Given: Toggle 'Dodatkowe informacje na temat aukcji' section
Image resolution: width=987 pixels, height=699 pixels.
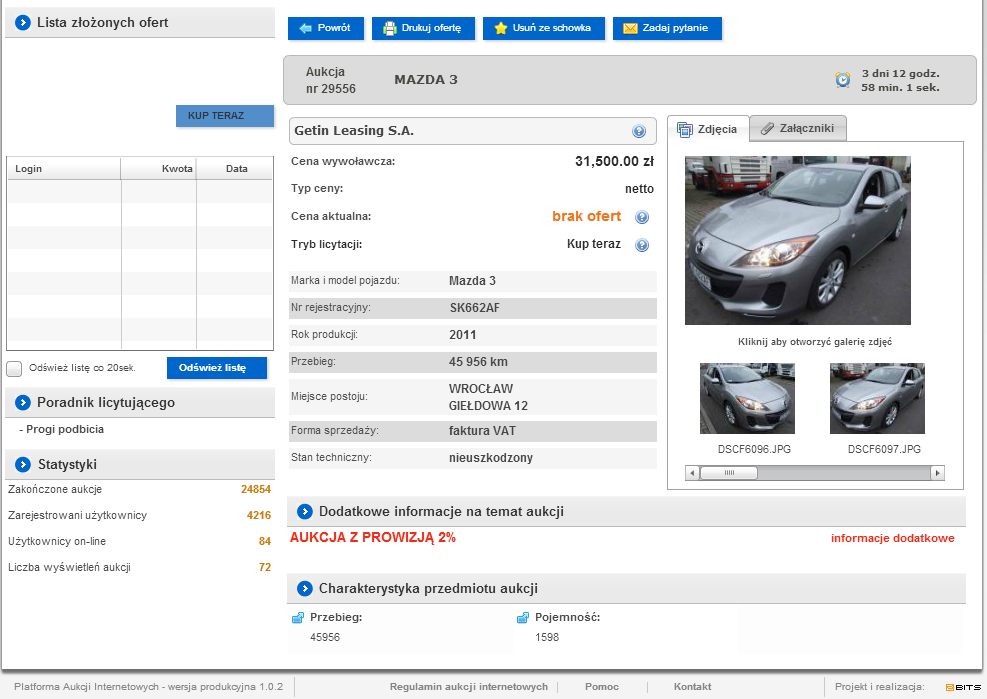Looking at the screenshot, I should (x=304, y=512).
